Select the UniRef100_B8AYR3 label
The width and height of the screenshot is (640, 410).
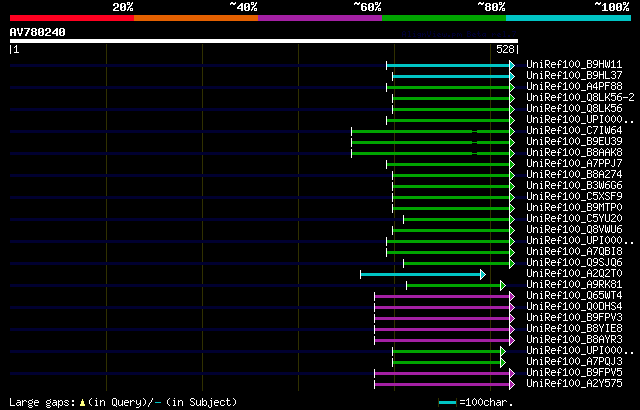point(574,340)
